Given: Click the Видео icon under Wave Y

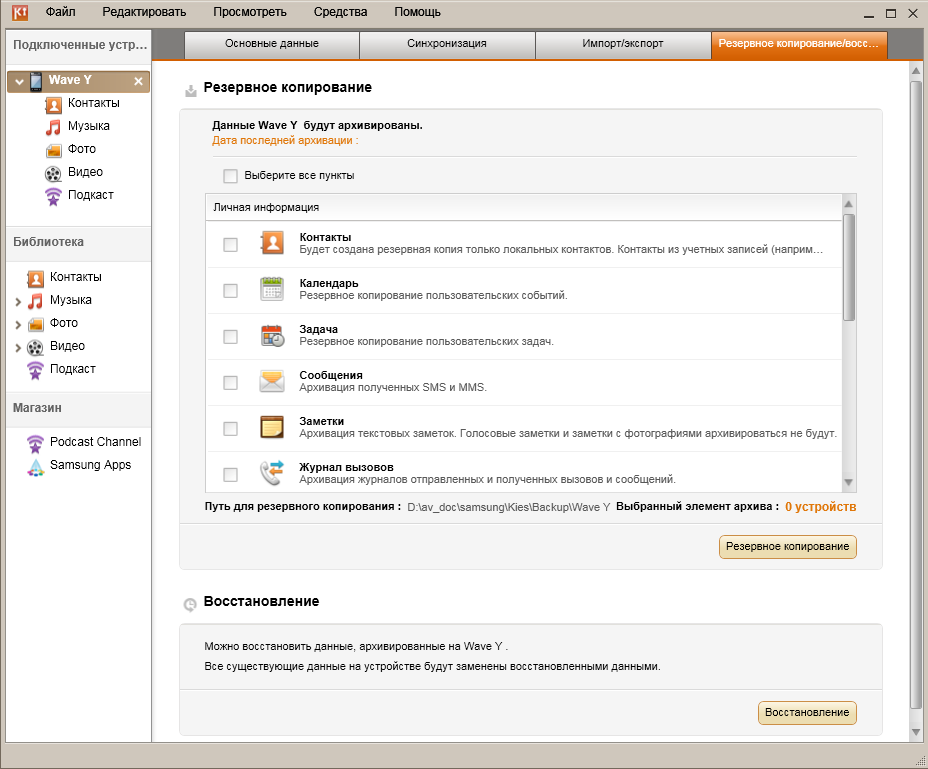Looking at the screenshot, I should click(53, 173).
